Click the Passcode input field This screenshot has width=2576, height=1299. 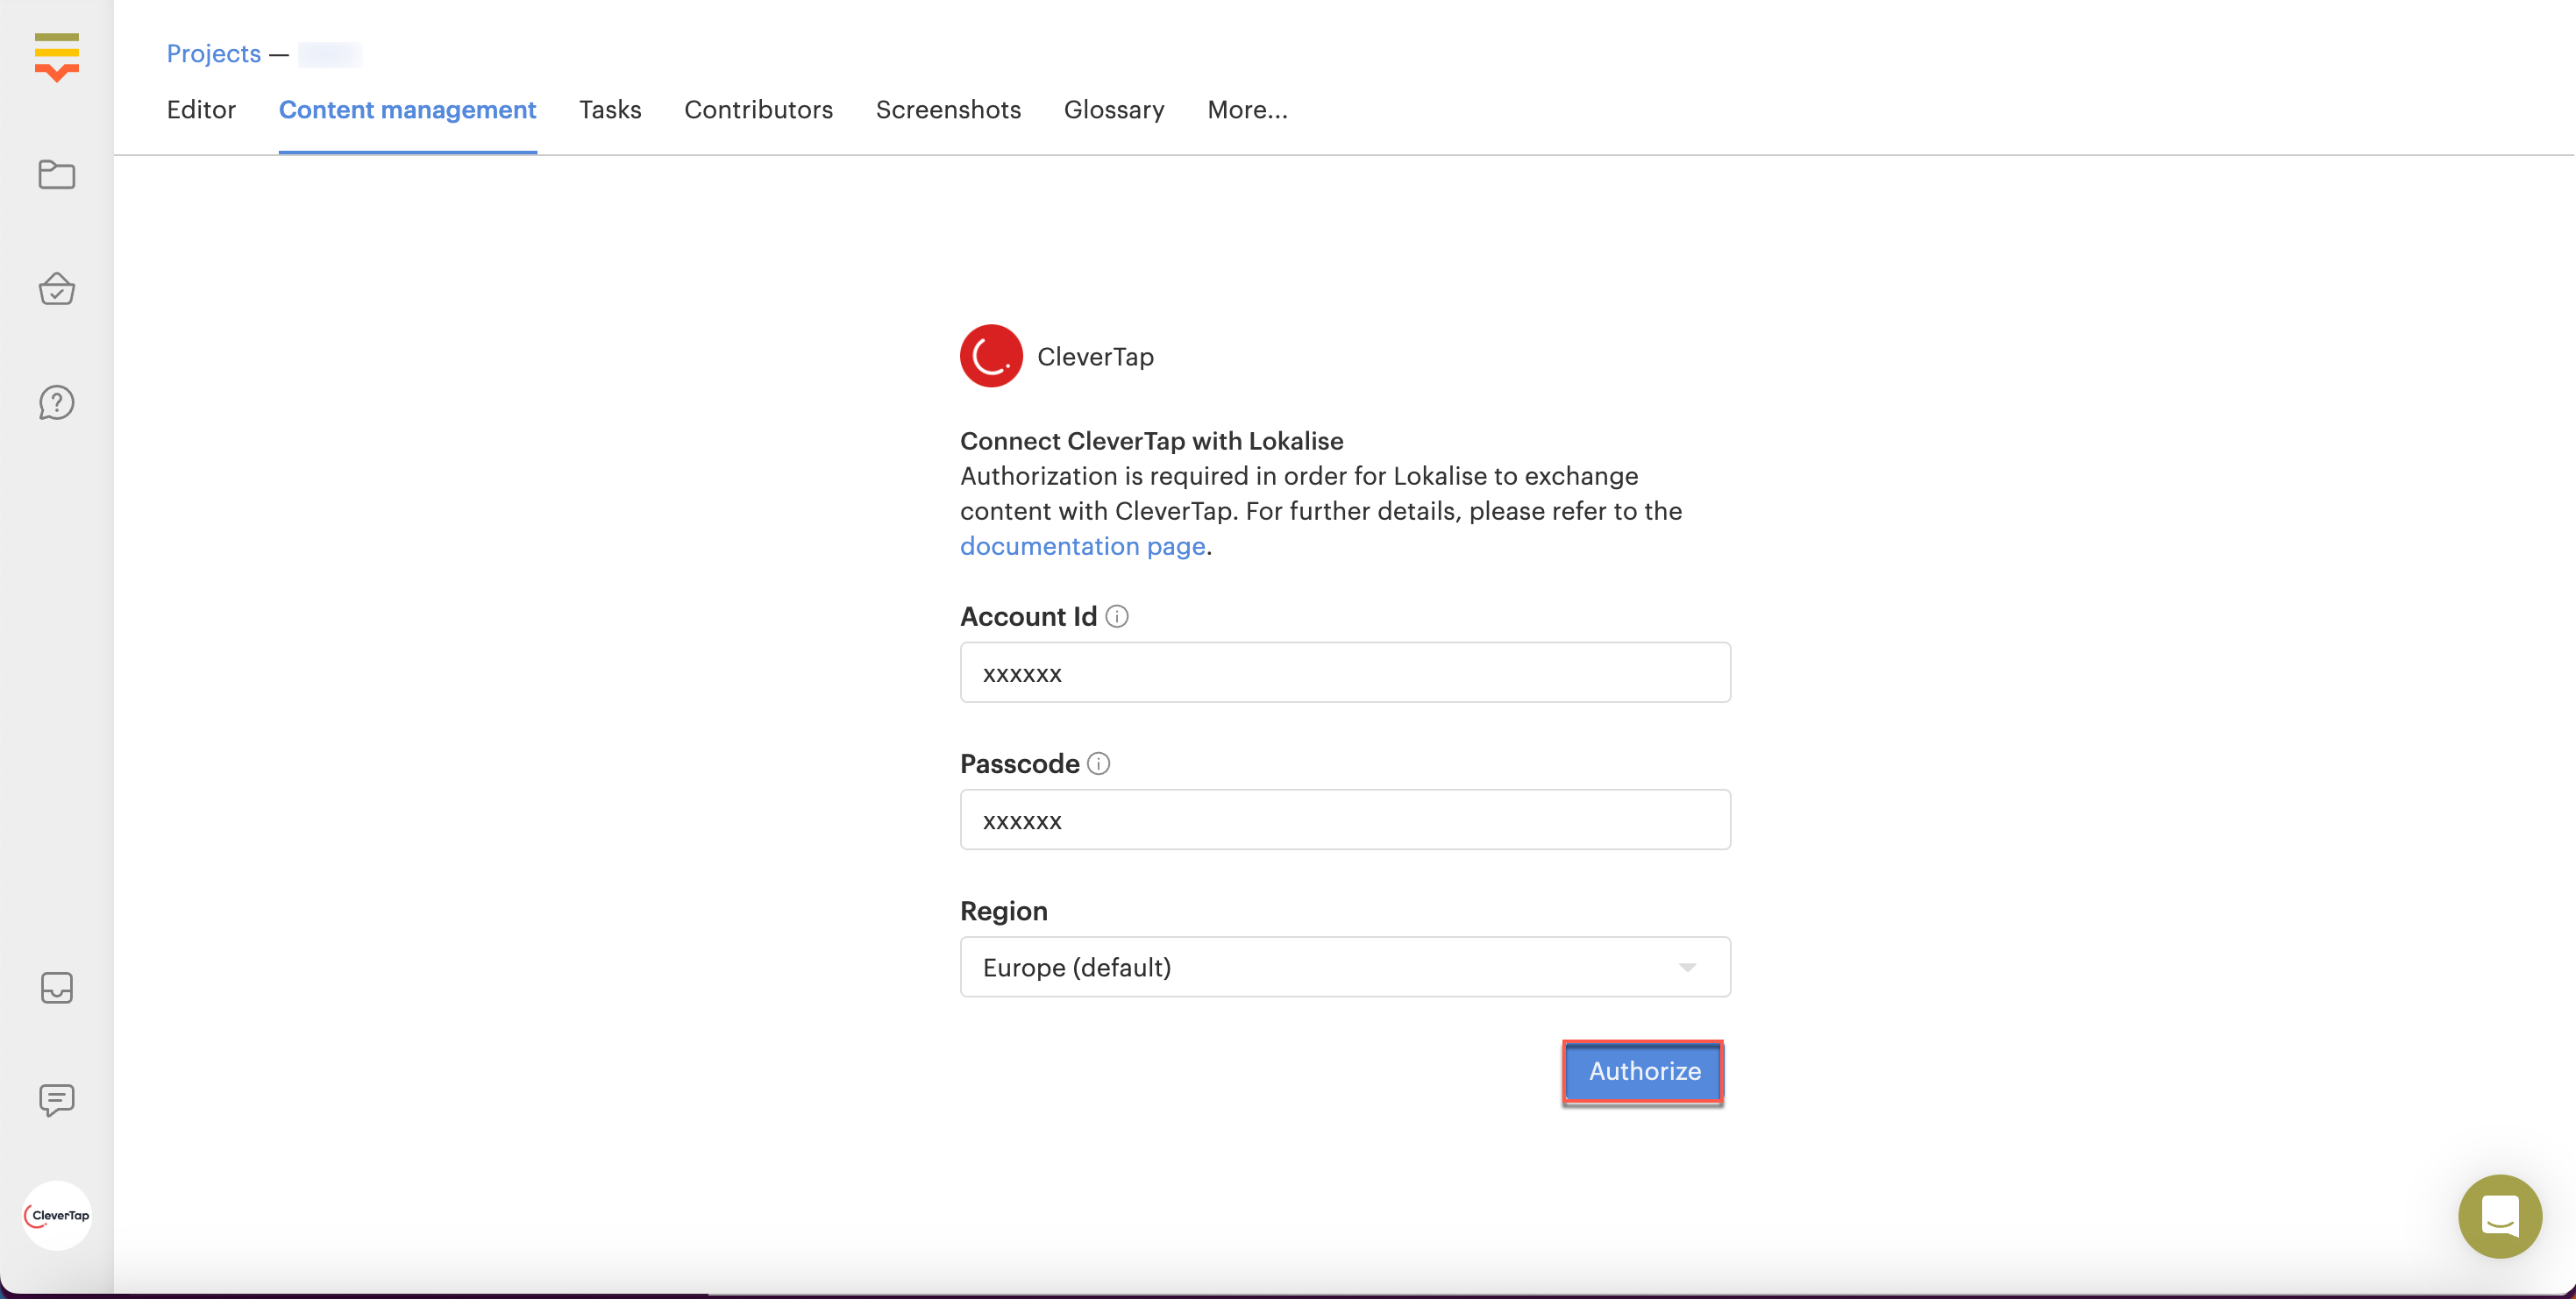(x=1345, y=819)
